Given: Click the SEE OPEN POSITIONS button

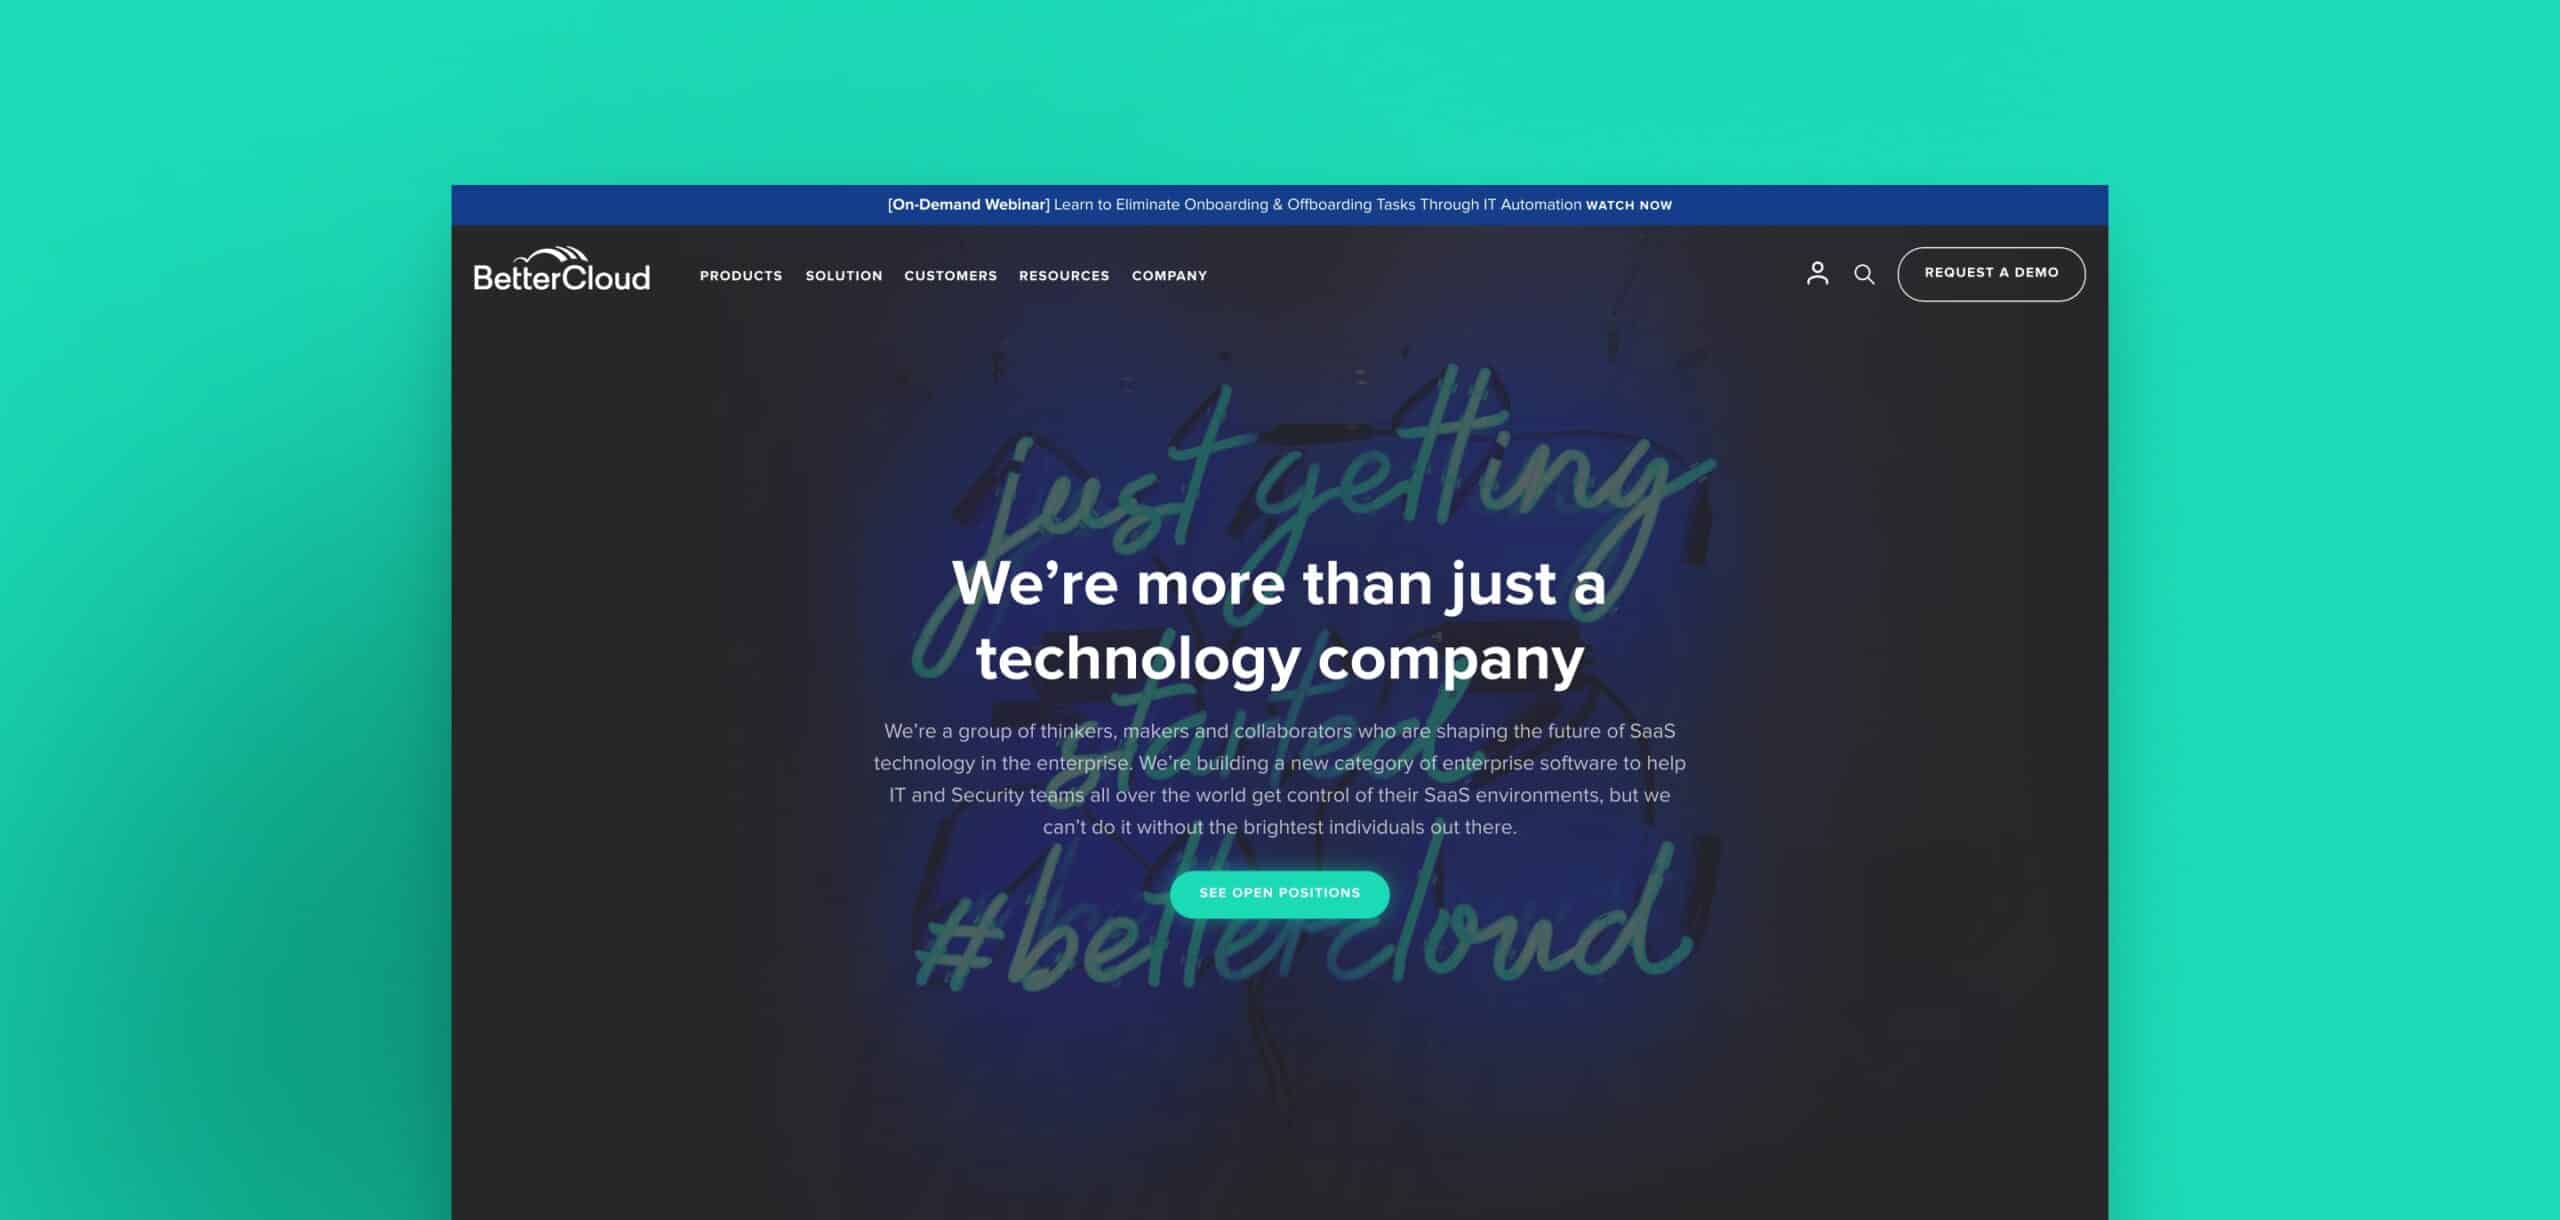Looking at the screenshot, I should click(x=1278, y=890).
